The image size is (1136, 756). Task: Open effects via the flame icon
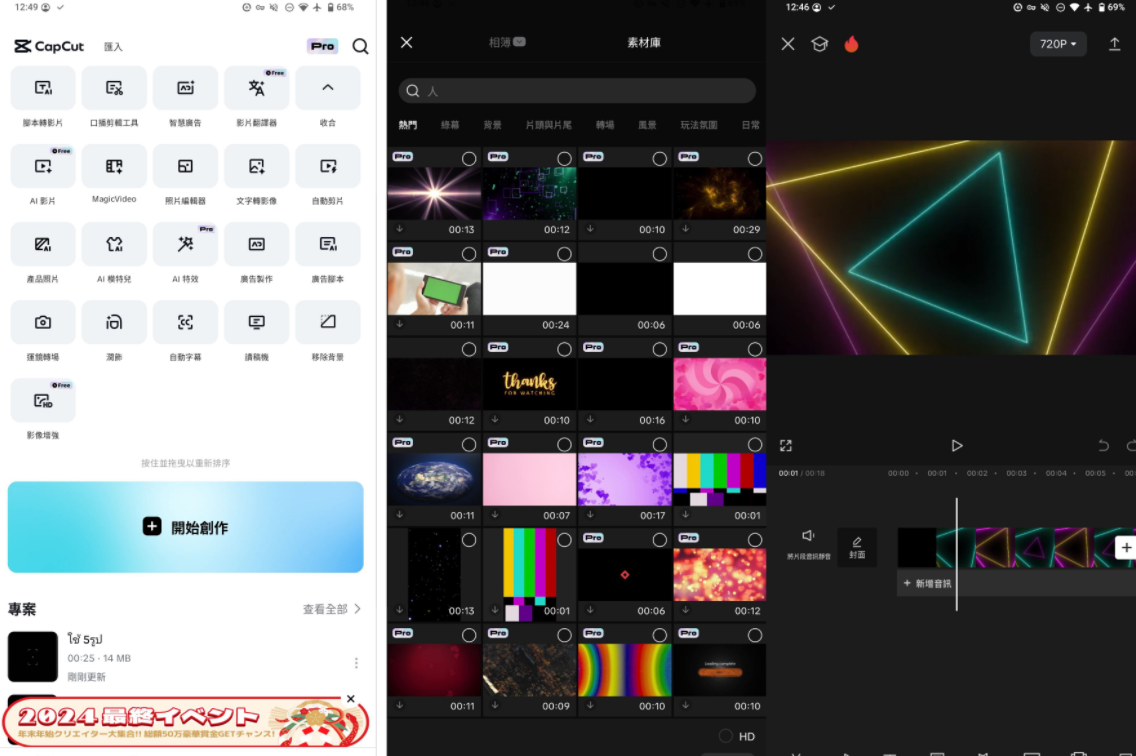tap(852, 44)
